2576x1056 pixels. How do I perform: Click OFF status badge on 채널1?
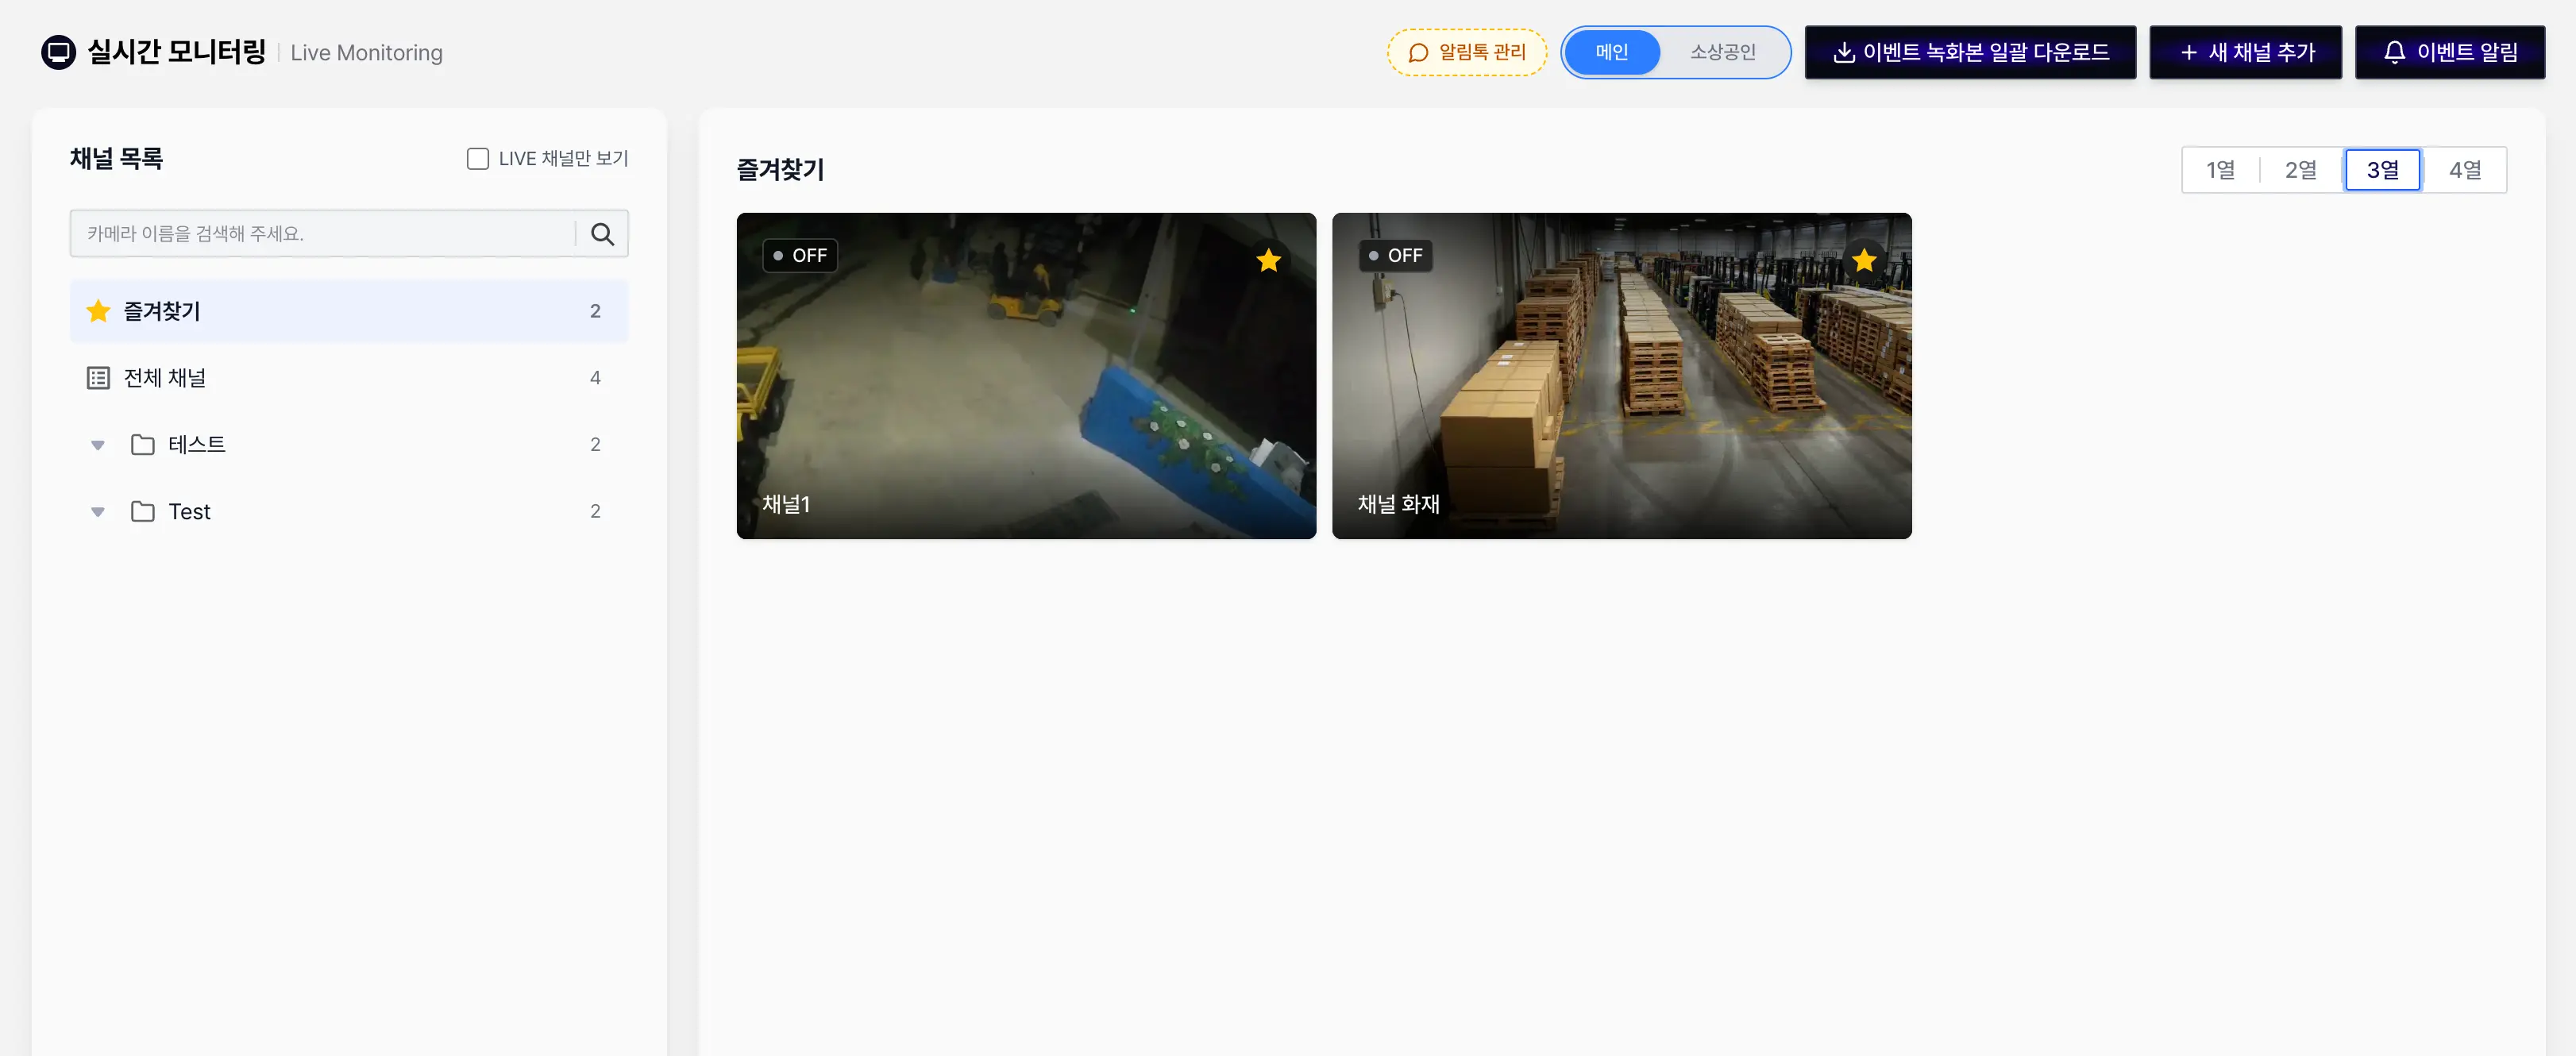[x=800, y=256]
